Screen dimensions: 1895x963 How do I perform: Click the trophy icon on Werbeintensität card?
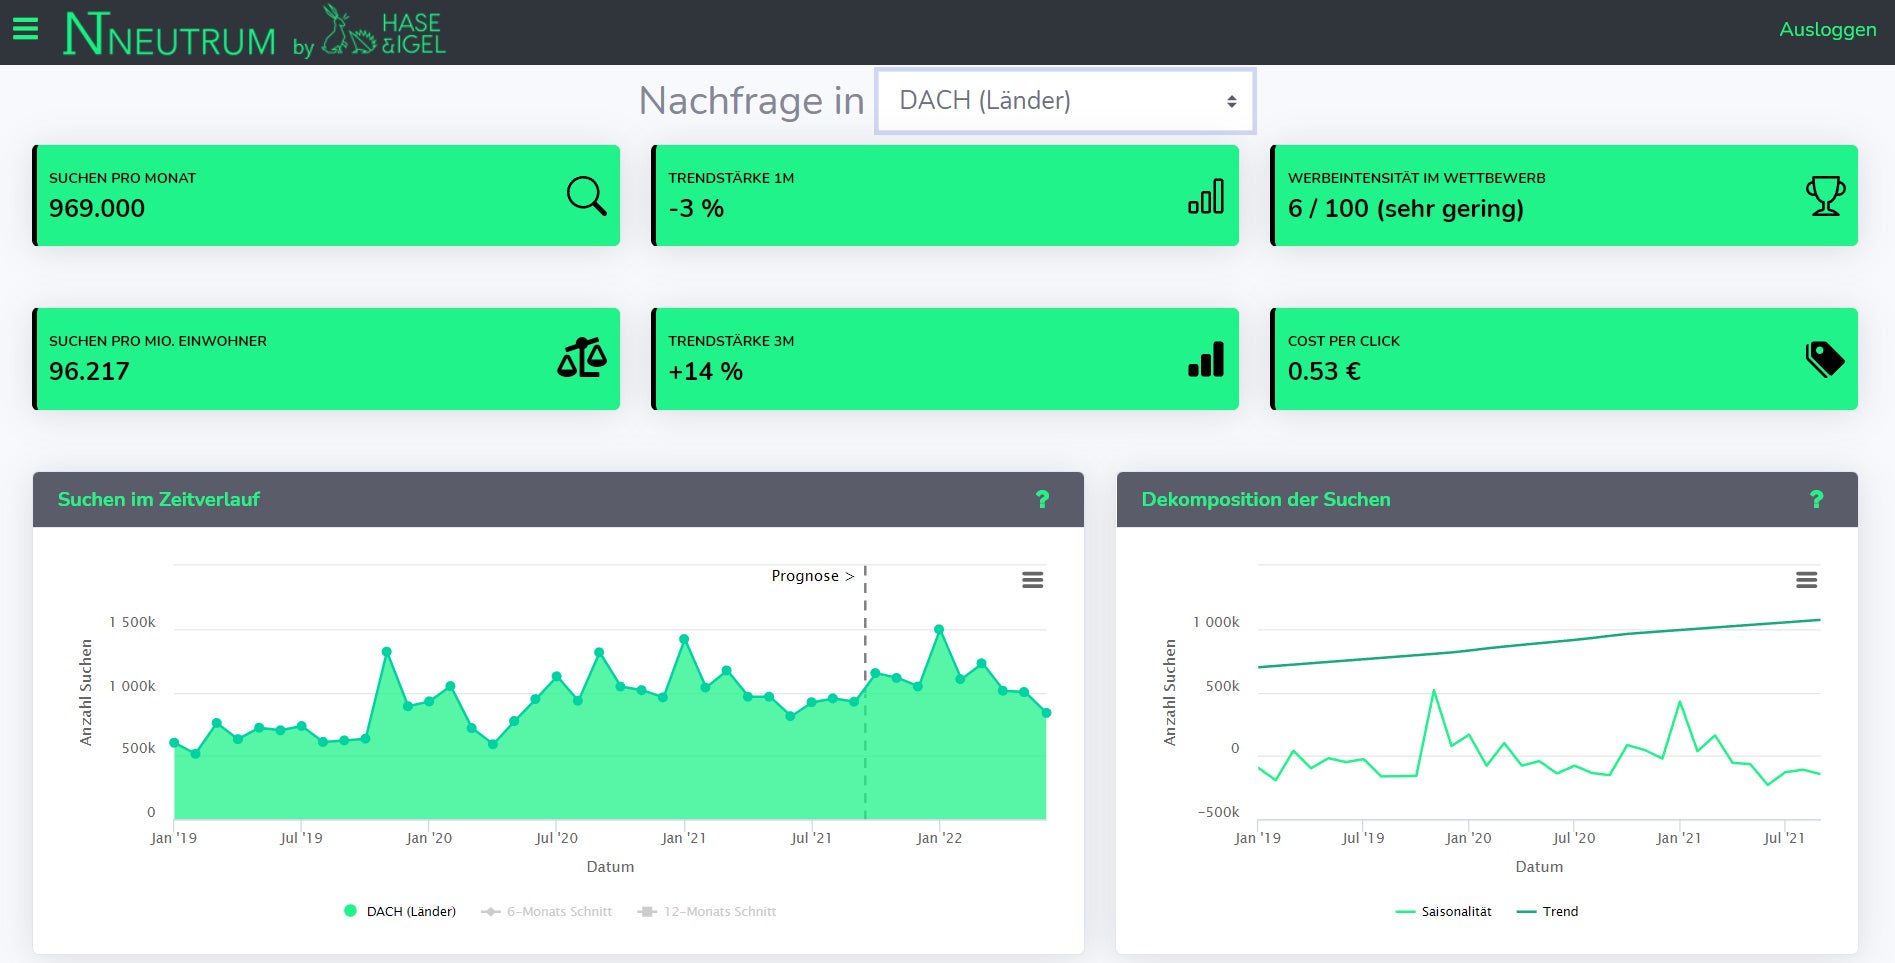tap(1825, 196)
